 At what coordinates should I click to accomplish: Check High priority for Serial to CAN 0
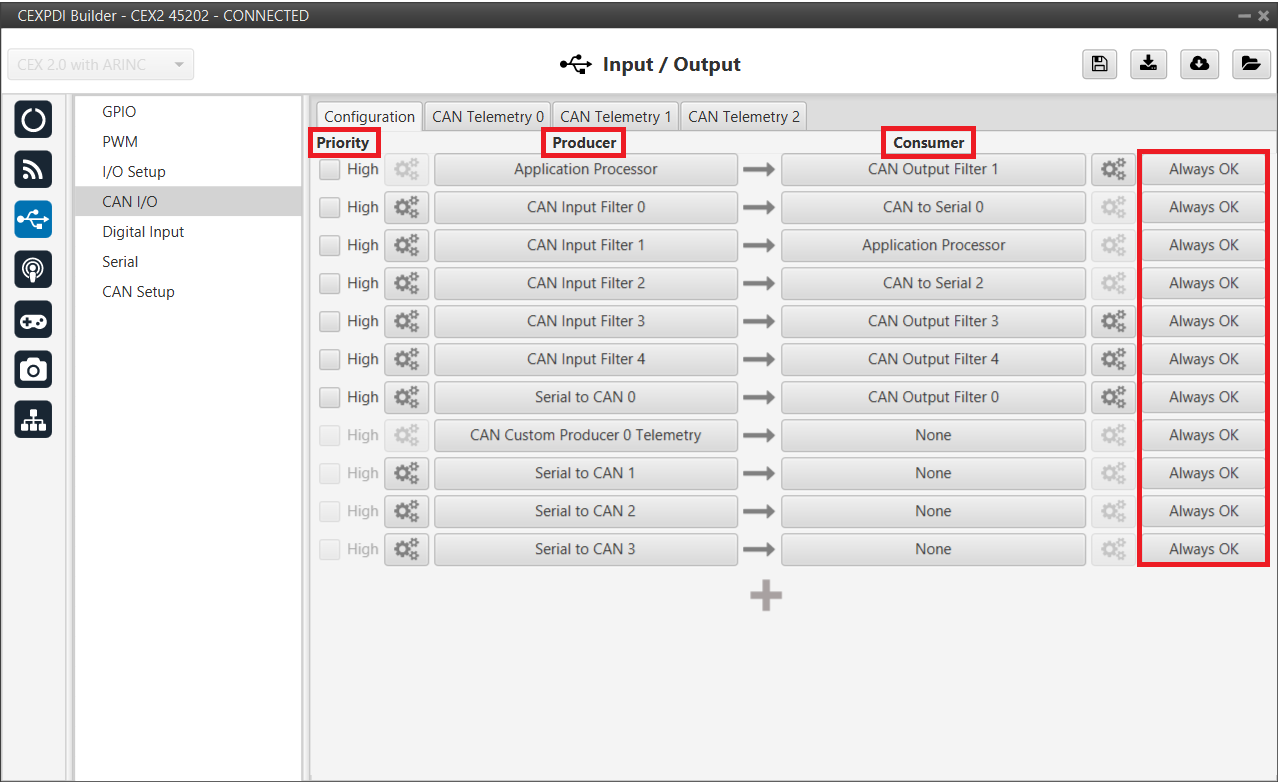(330, 398)
